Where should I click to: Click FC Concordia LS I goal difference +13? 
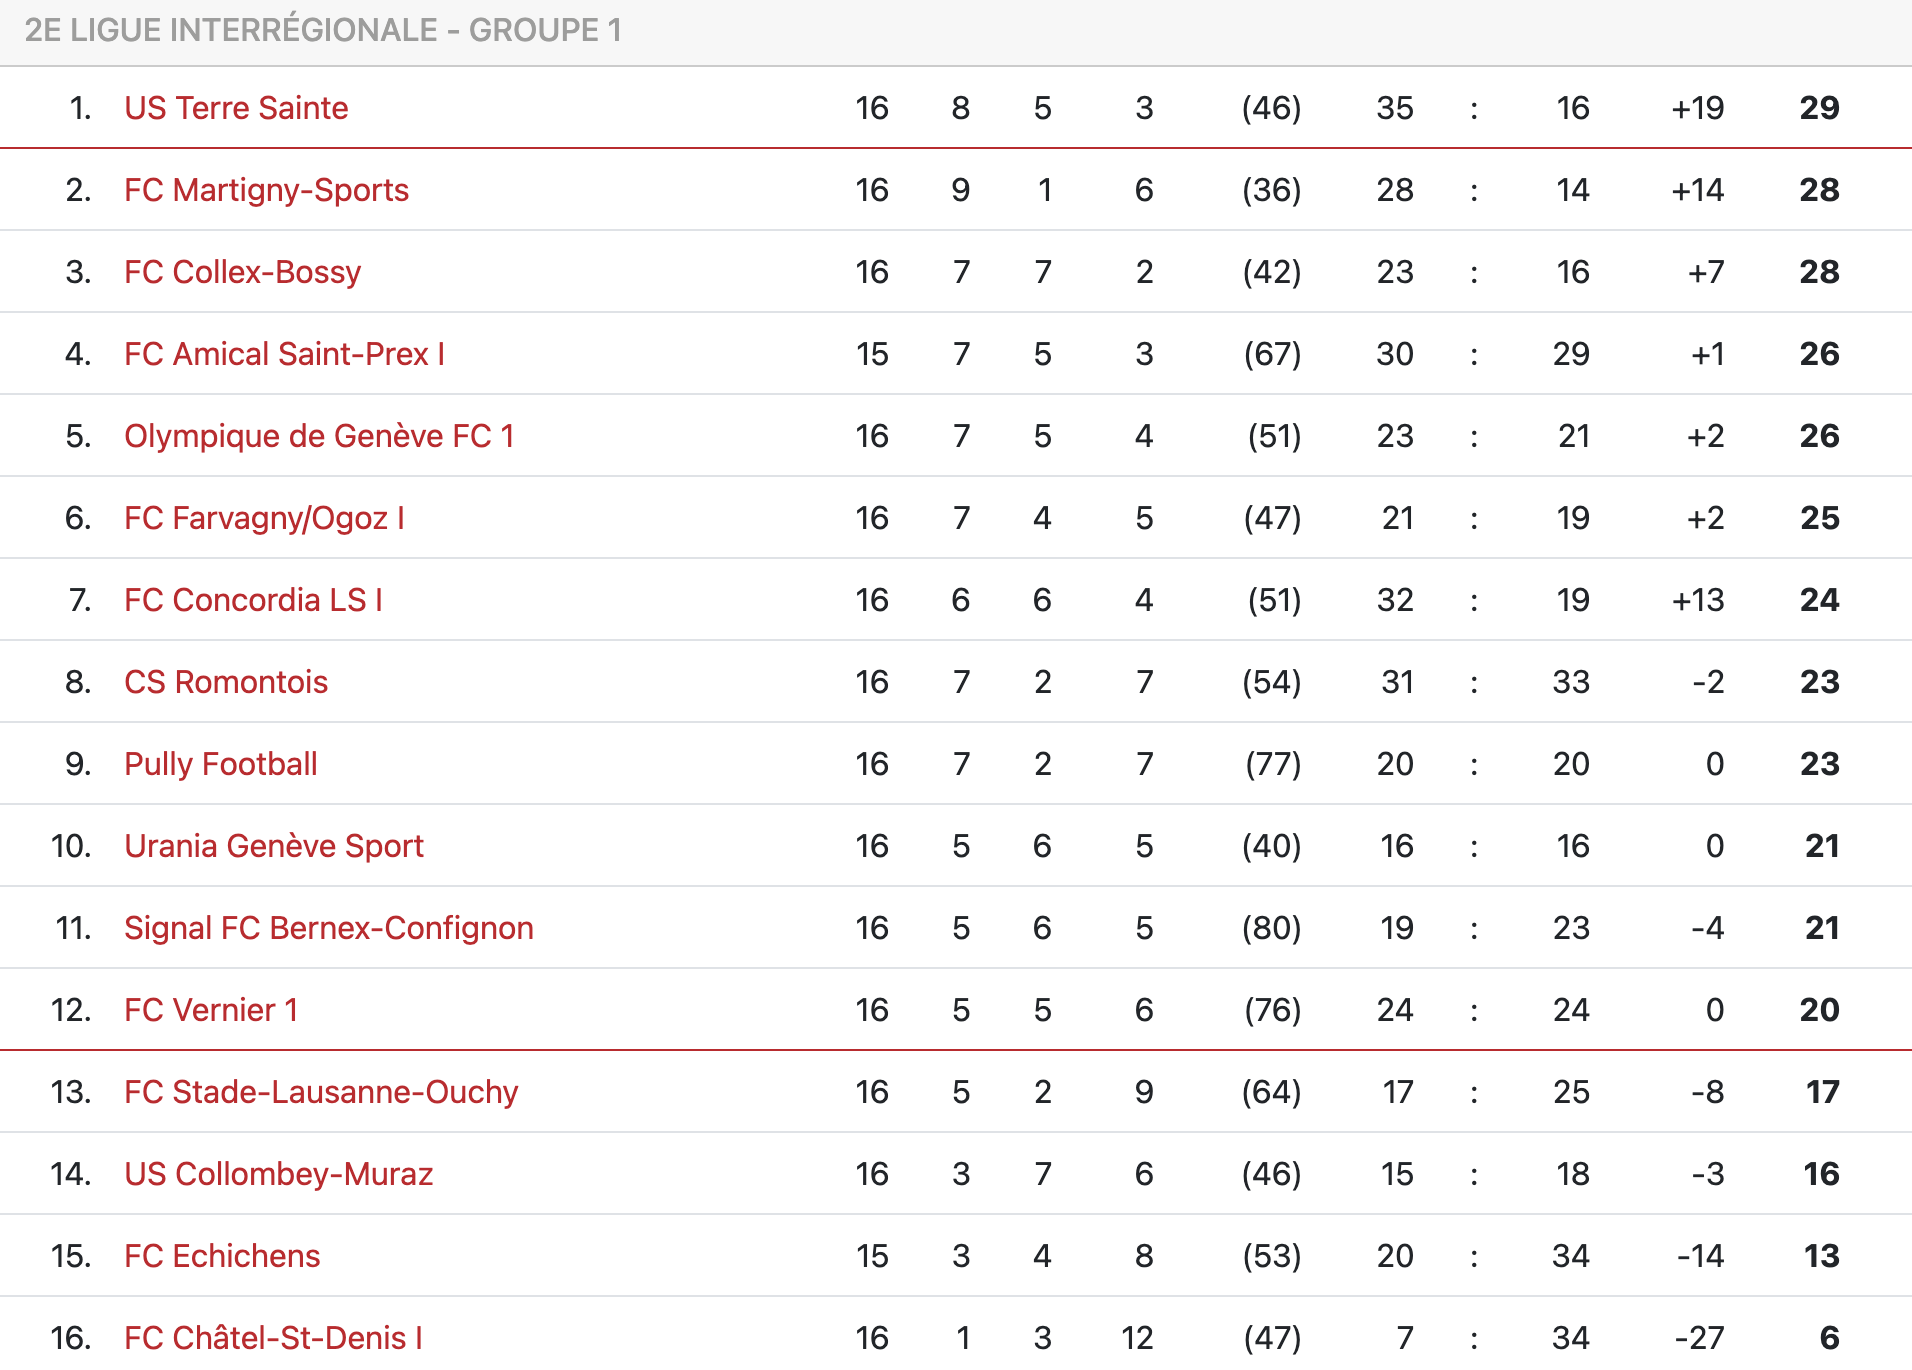point(1698,600)
